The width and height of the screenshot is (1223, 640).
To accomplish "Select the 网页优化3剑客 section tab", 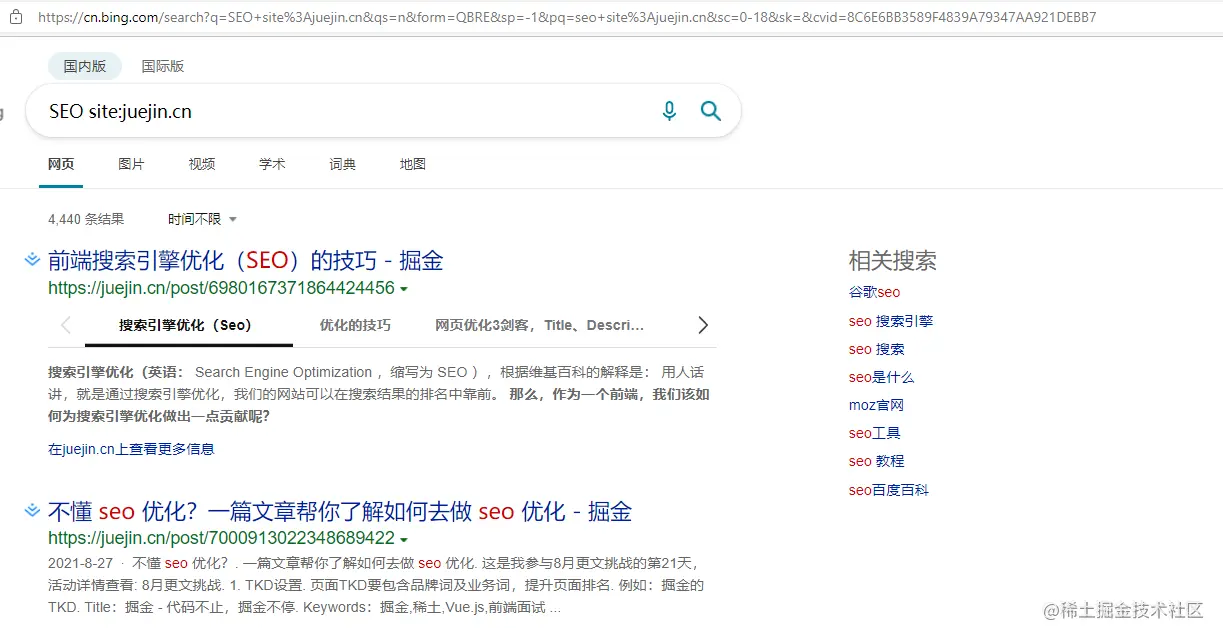I will pos(539,325).
